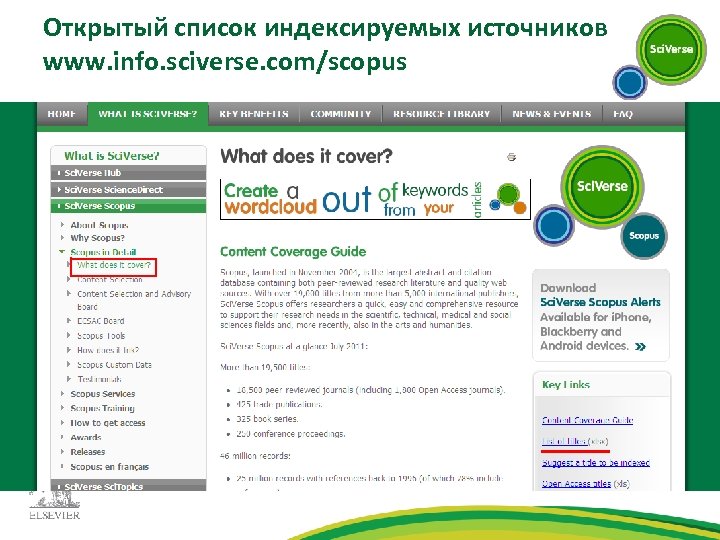The image size is (720, 540).
Task: Open the SciVerse Scopus Alerts download link
Action: [x=600, y=302]
